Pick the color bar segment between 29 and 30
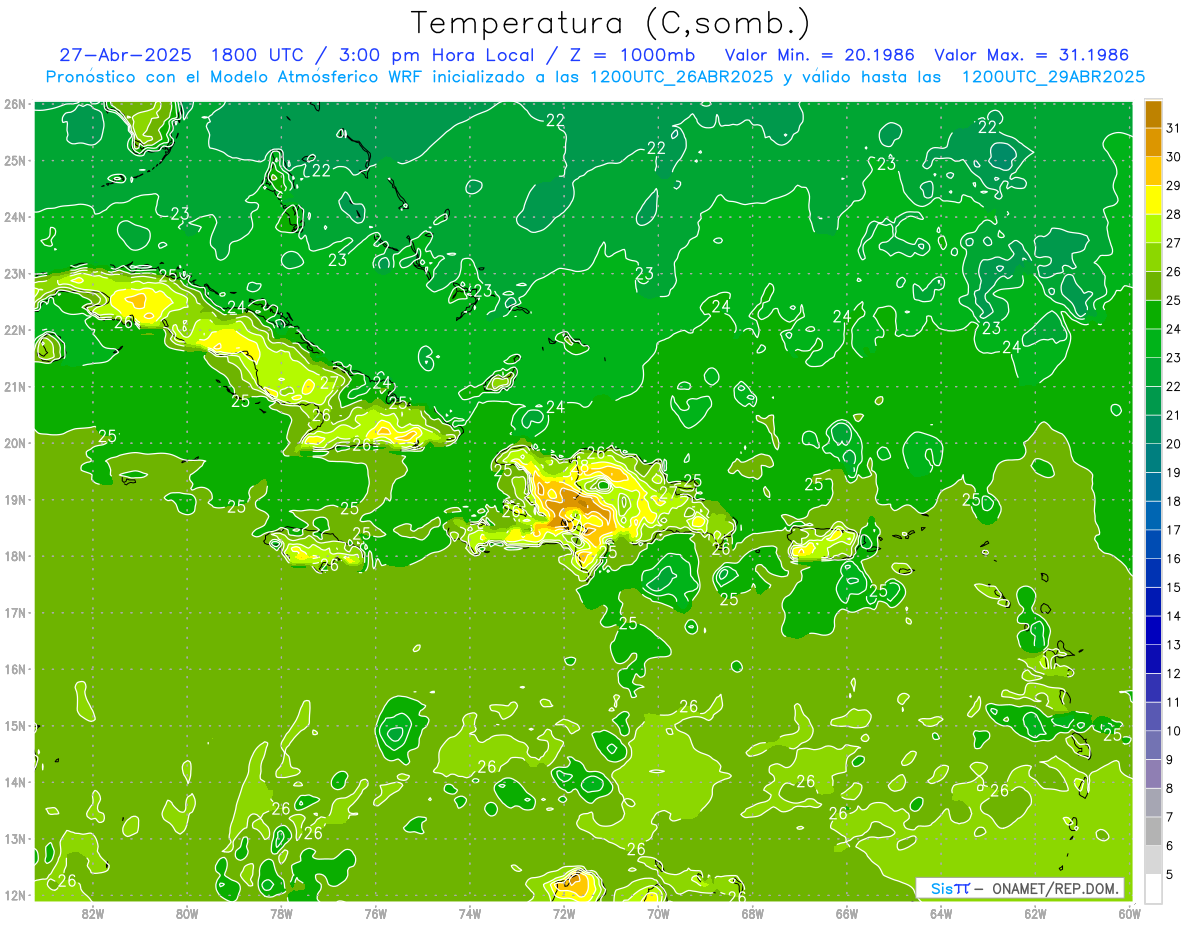This screenshot has height=927, width=1200. click(1153, 171)
